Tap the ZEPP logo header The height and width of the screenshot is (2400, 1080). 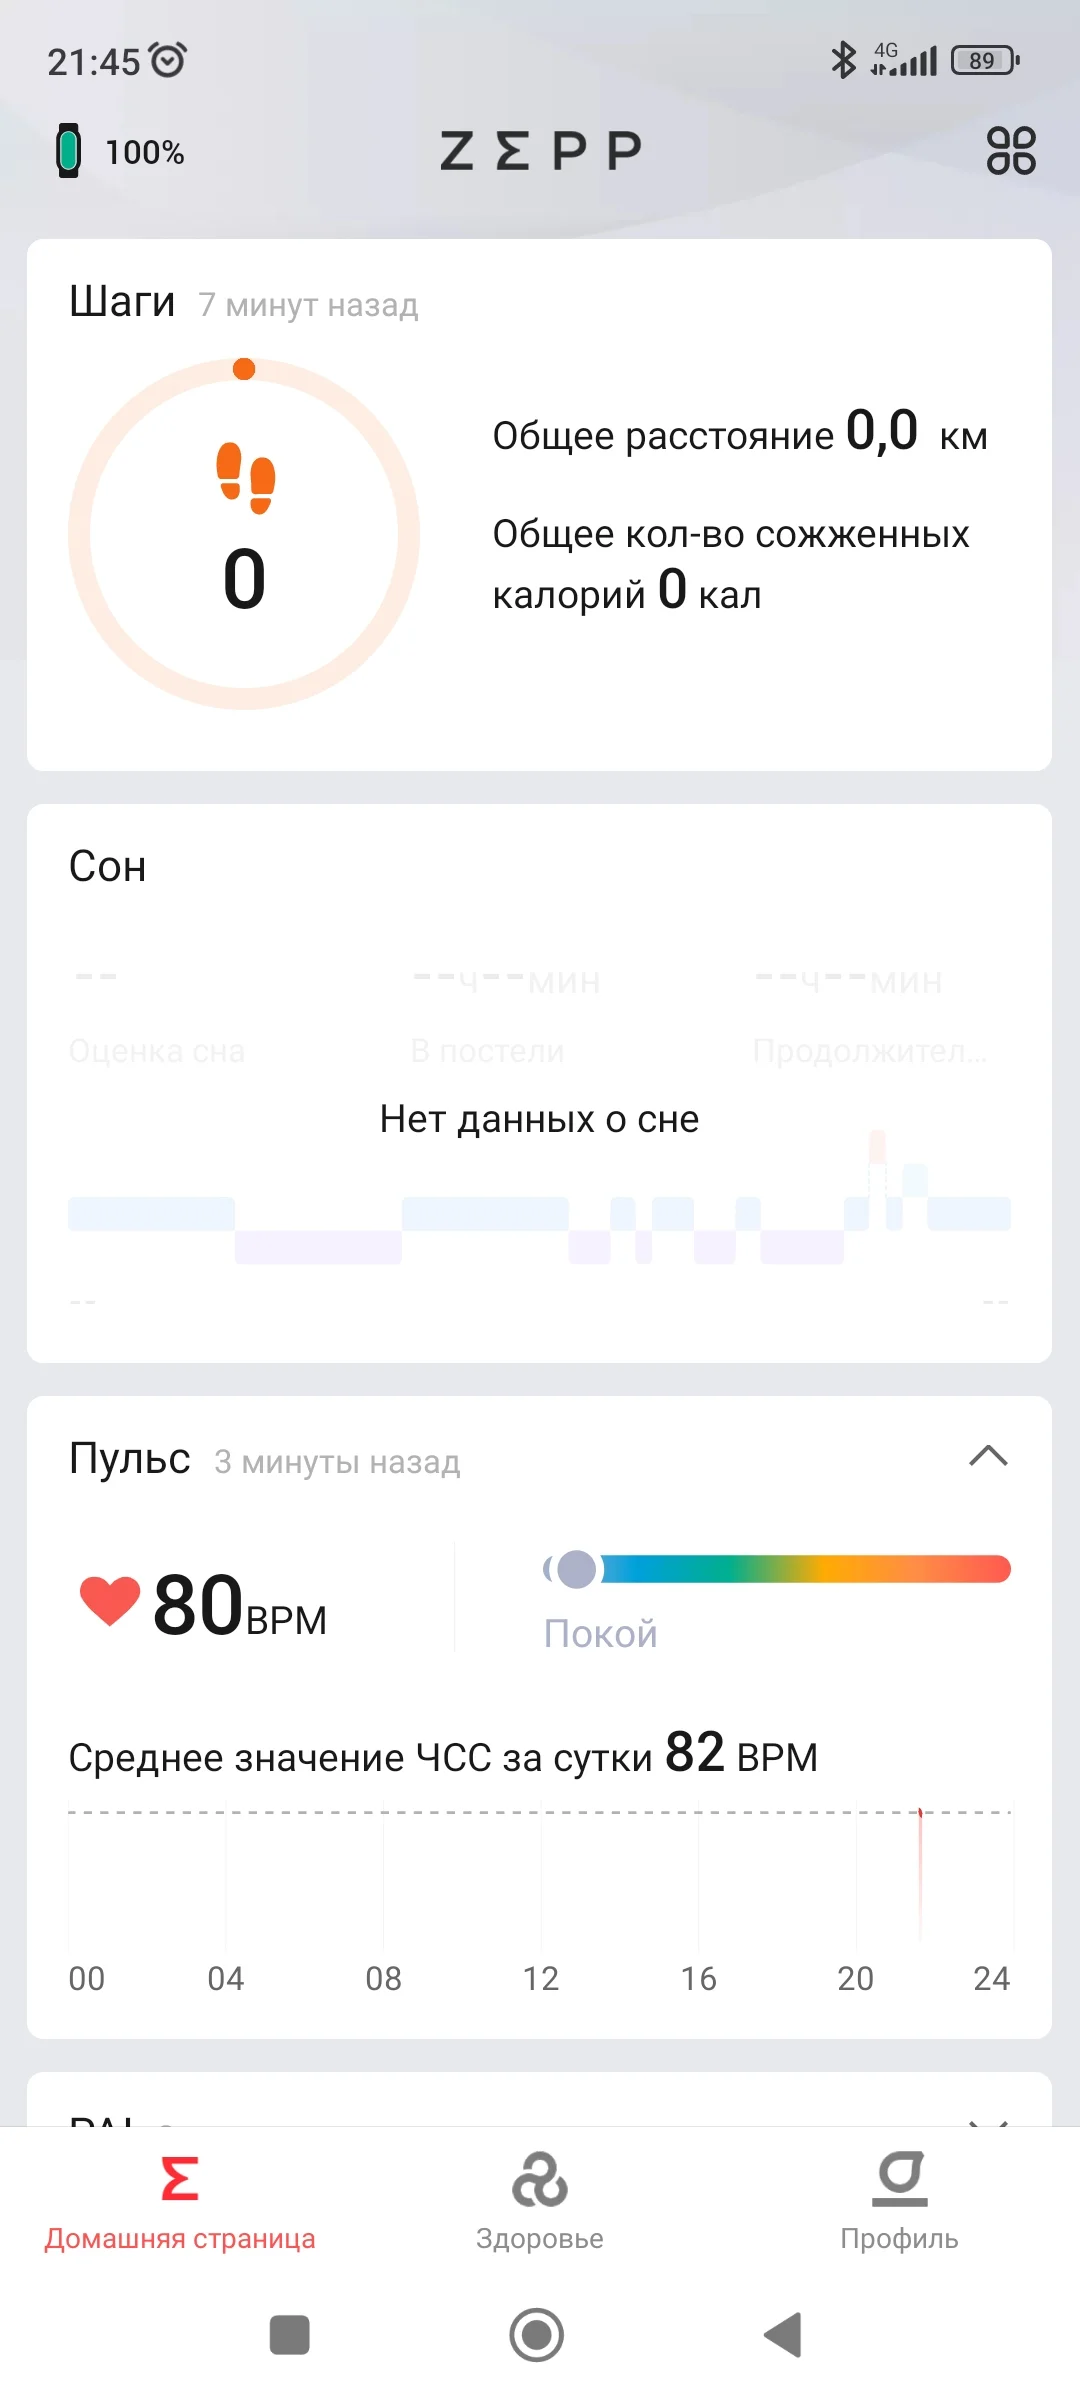540,151
